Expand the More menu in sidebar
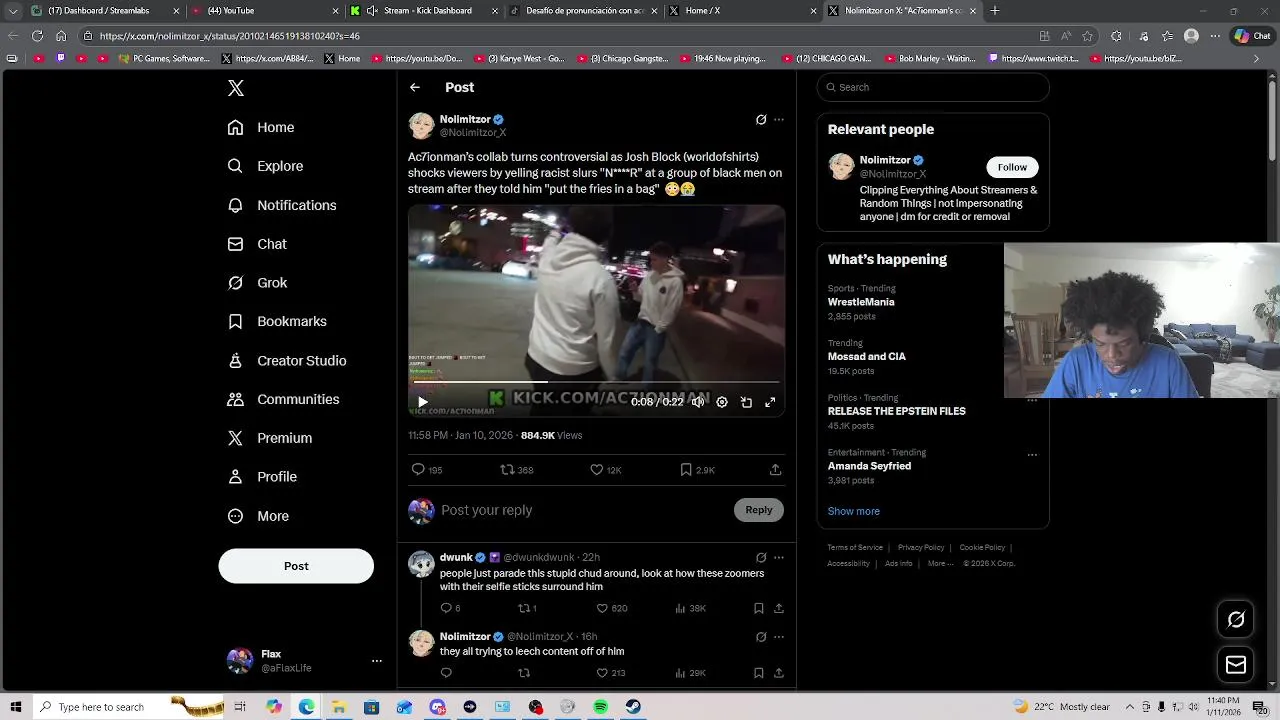Viewport: 1280px width, 720px height. pyautogui.click(x=258, y=516)
